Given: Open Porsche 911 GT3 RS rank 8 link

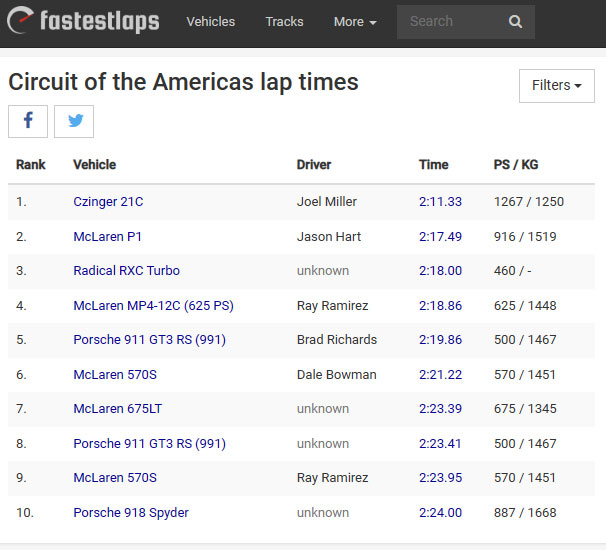Looking at the screenshot, I should click(150, 443).
